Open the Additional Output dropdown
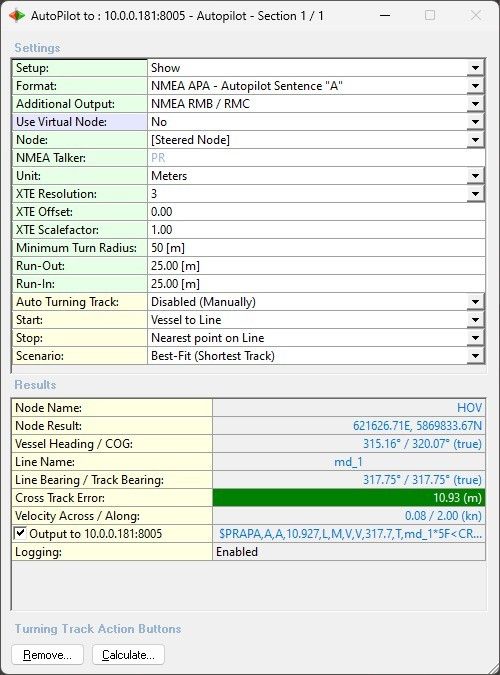The image size is (500, 675). coord(475,104)
